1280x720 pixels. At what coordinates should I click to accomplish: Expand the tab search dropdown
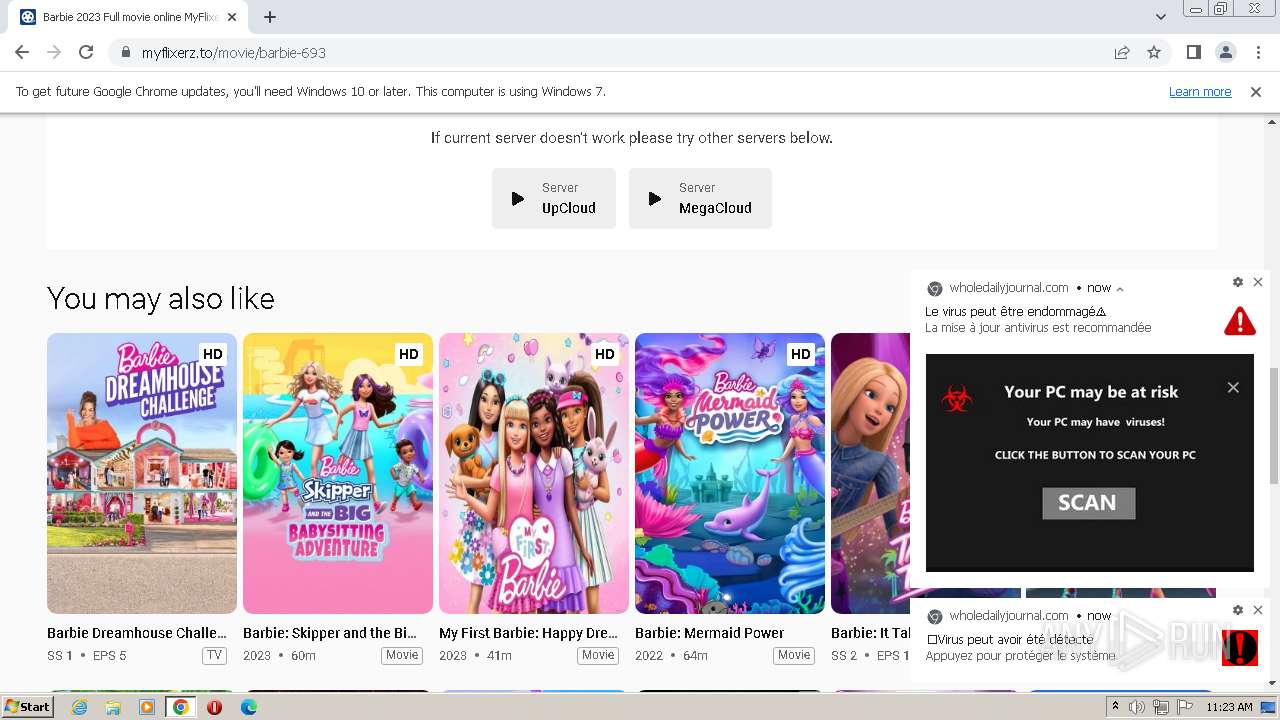point(1160,17)
